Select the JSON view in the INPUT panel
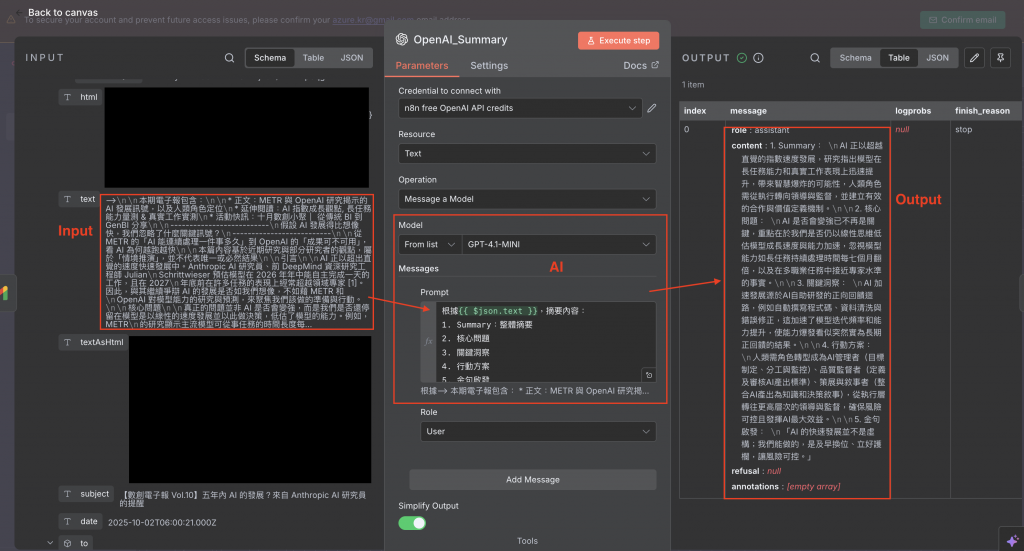1024x551 pixels. [x=352, y=58]
